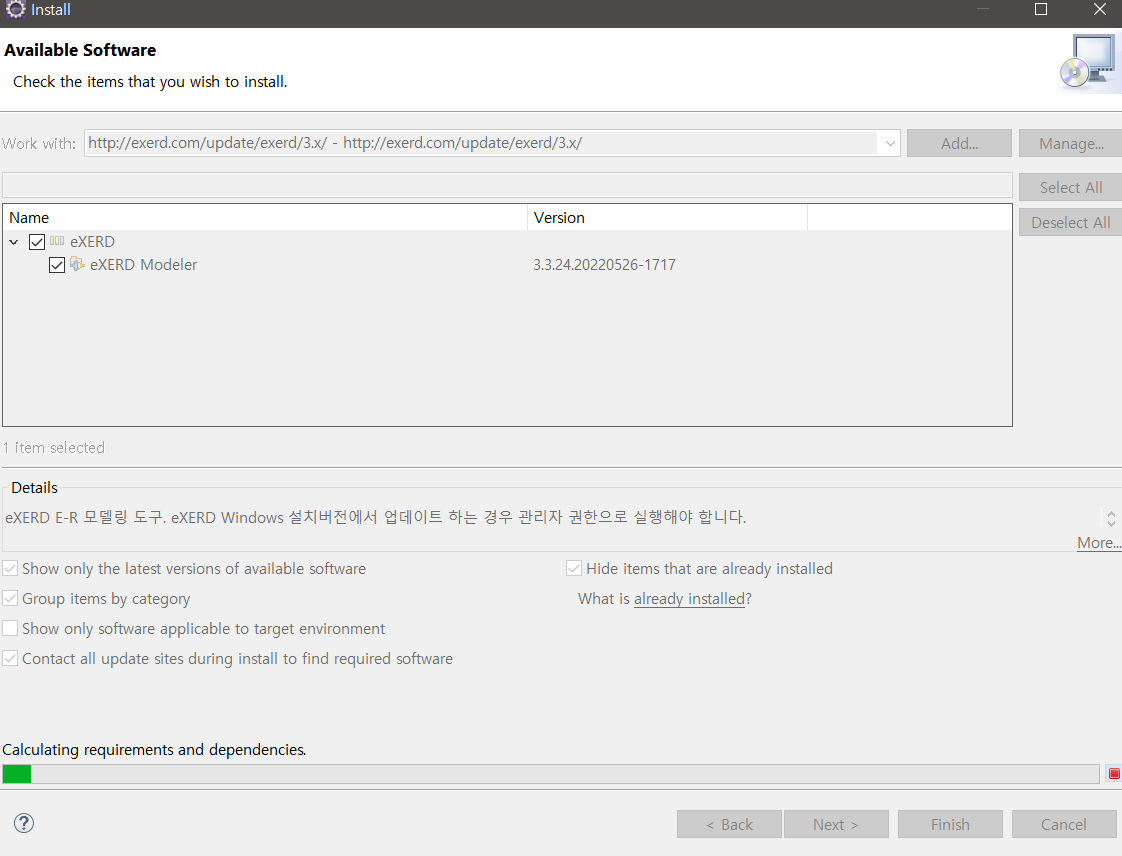The height and width of the screenshot is (856, 1122).
Task: Click 'Check the items that you wish' text
Action: (x=150, y=82)
